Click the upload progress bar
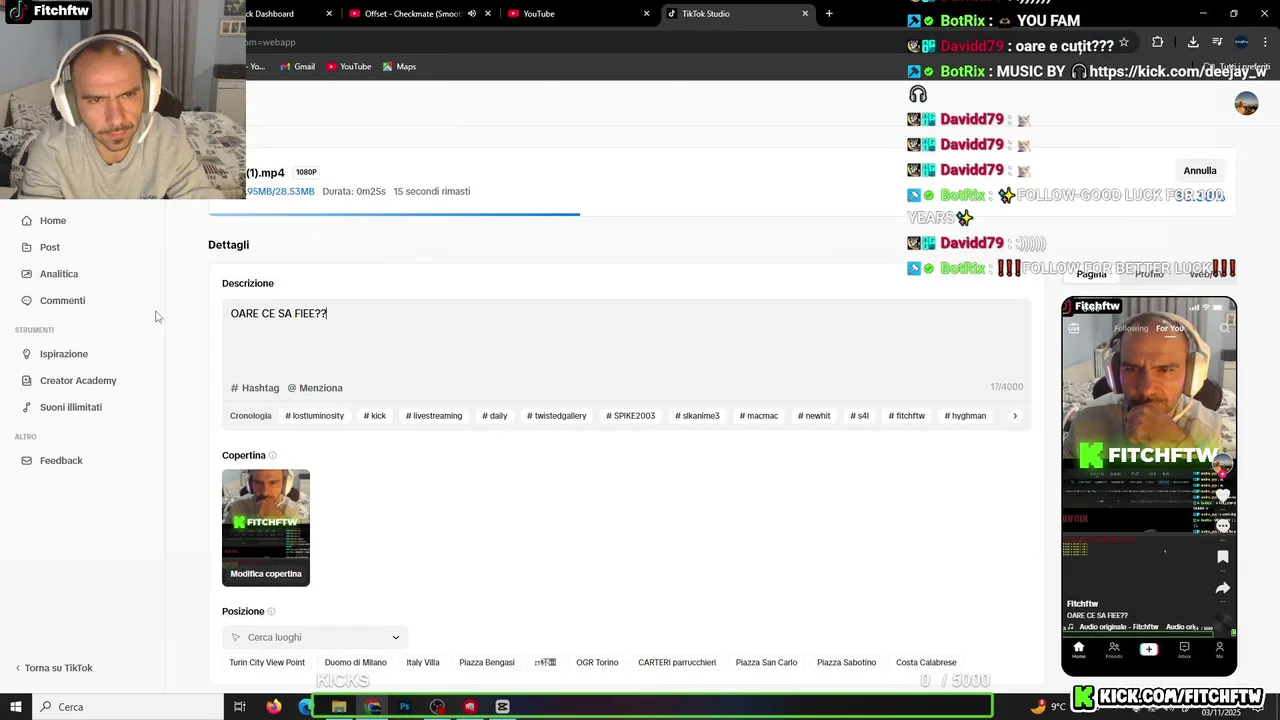Screen dimensions: 1280x720 394,214
